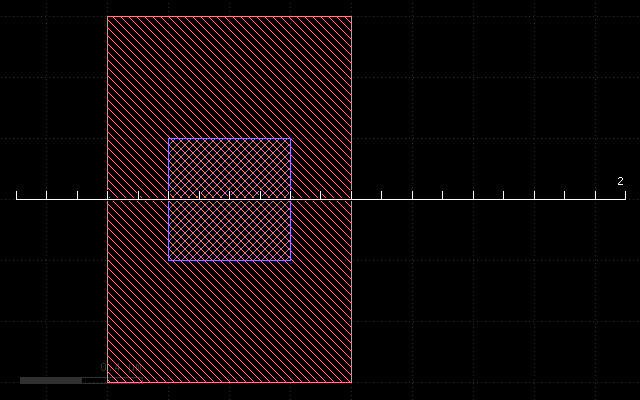Screen dimensions: 640x400
Task: Click the bottom-right corner of blue rectangle
Action: 291,260
